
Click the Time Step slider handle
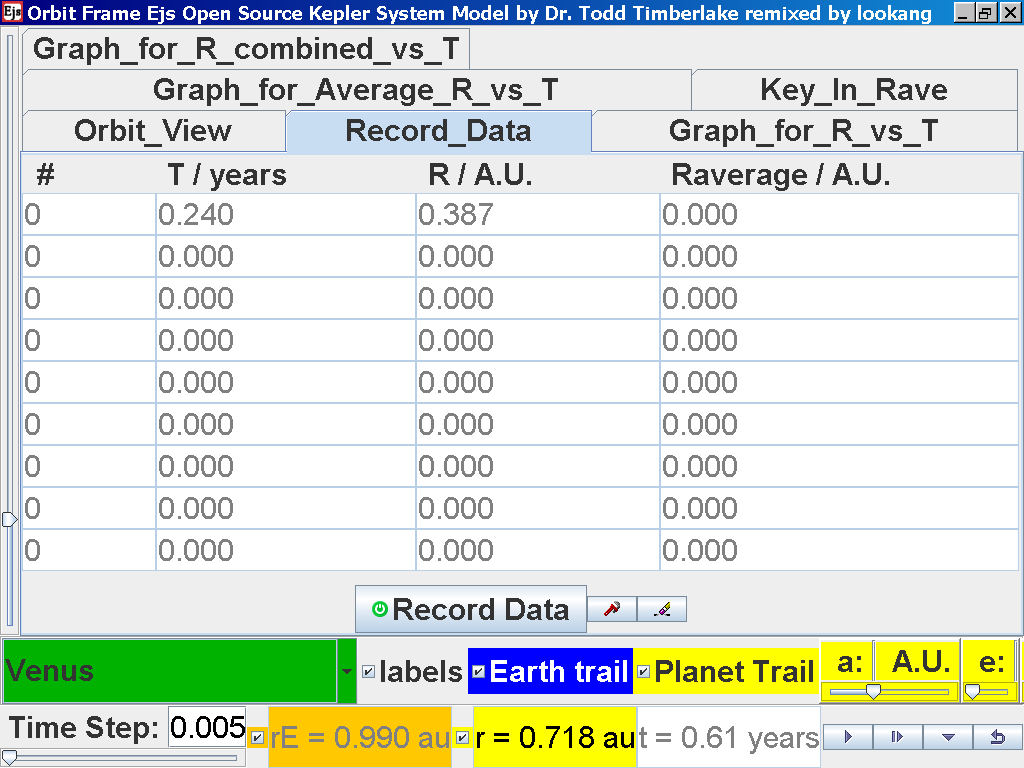pos(8,757)
